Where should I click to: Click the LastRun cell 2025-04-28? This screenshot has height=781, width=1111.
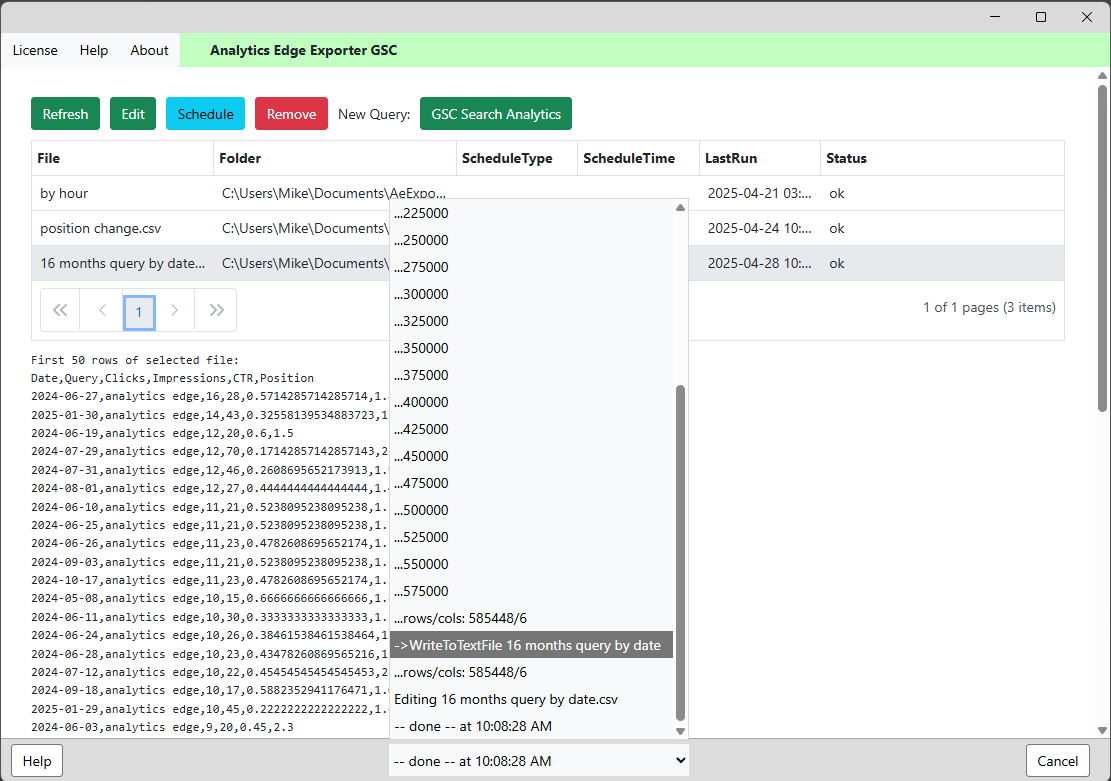click(x=760, y=263)
